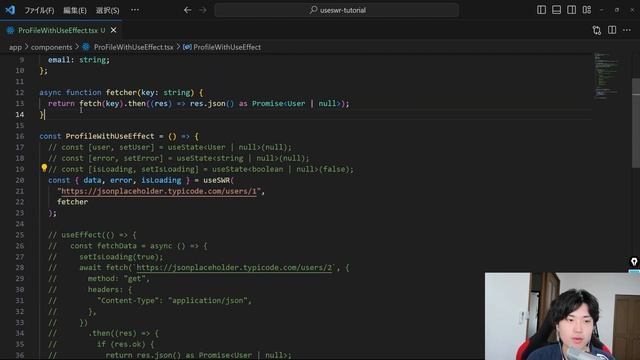Click the isLoading variable on line 20

tap(161, 180)
